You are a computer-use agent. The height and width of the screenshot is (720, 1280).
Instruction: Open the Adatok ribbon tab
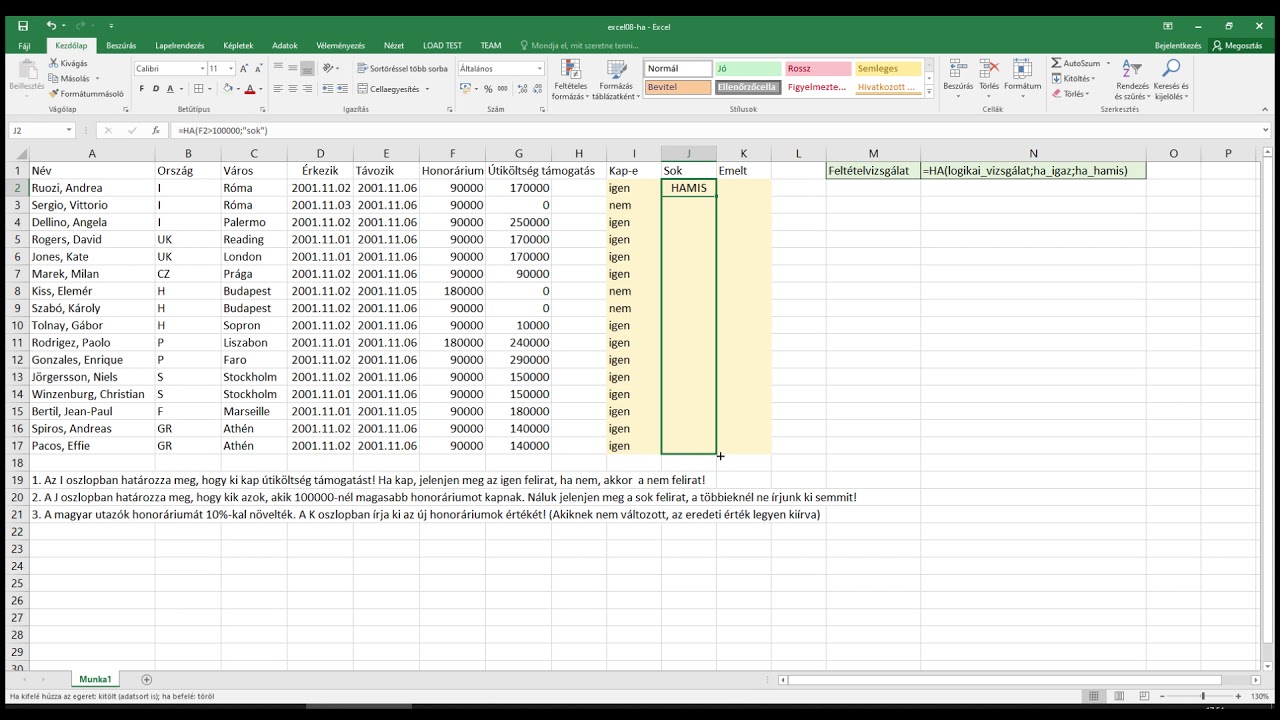pos(285,45)
